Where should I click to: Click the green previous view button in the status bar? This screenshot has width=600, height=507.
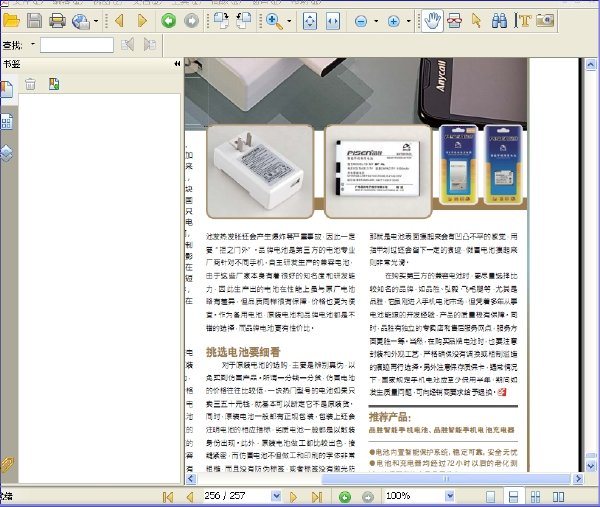(x=345, y=497)
